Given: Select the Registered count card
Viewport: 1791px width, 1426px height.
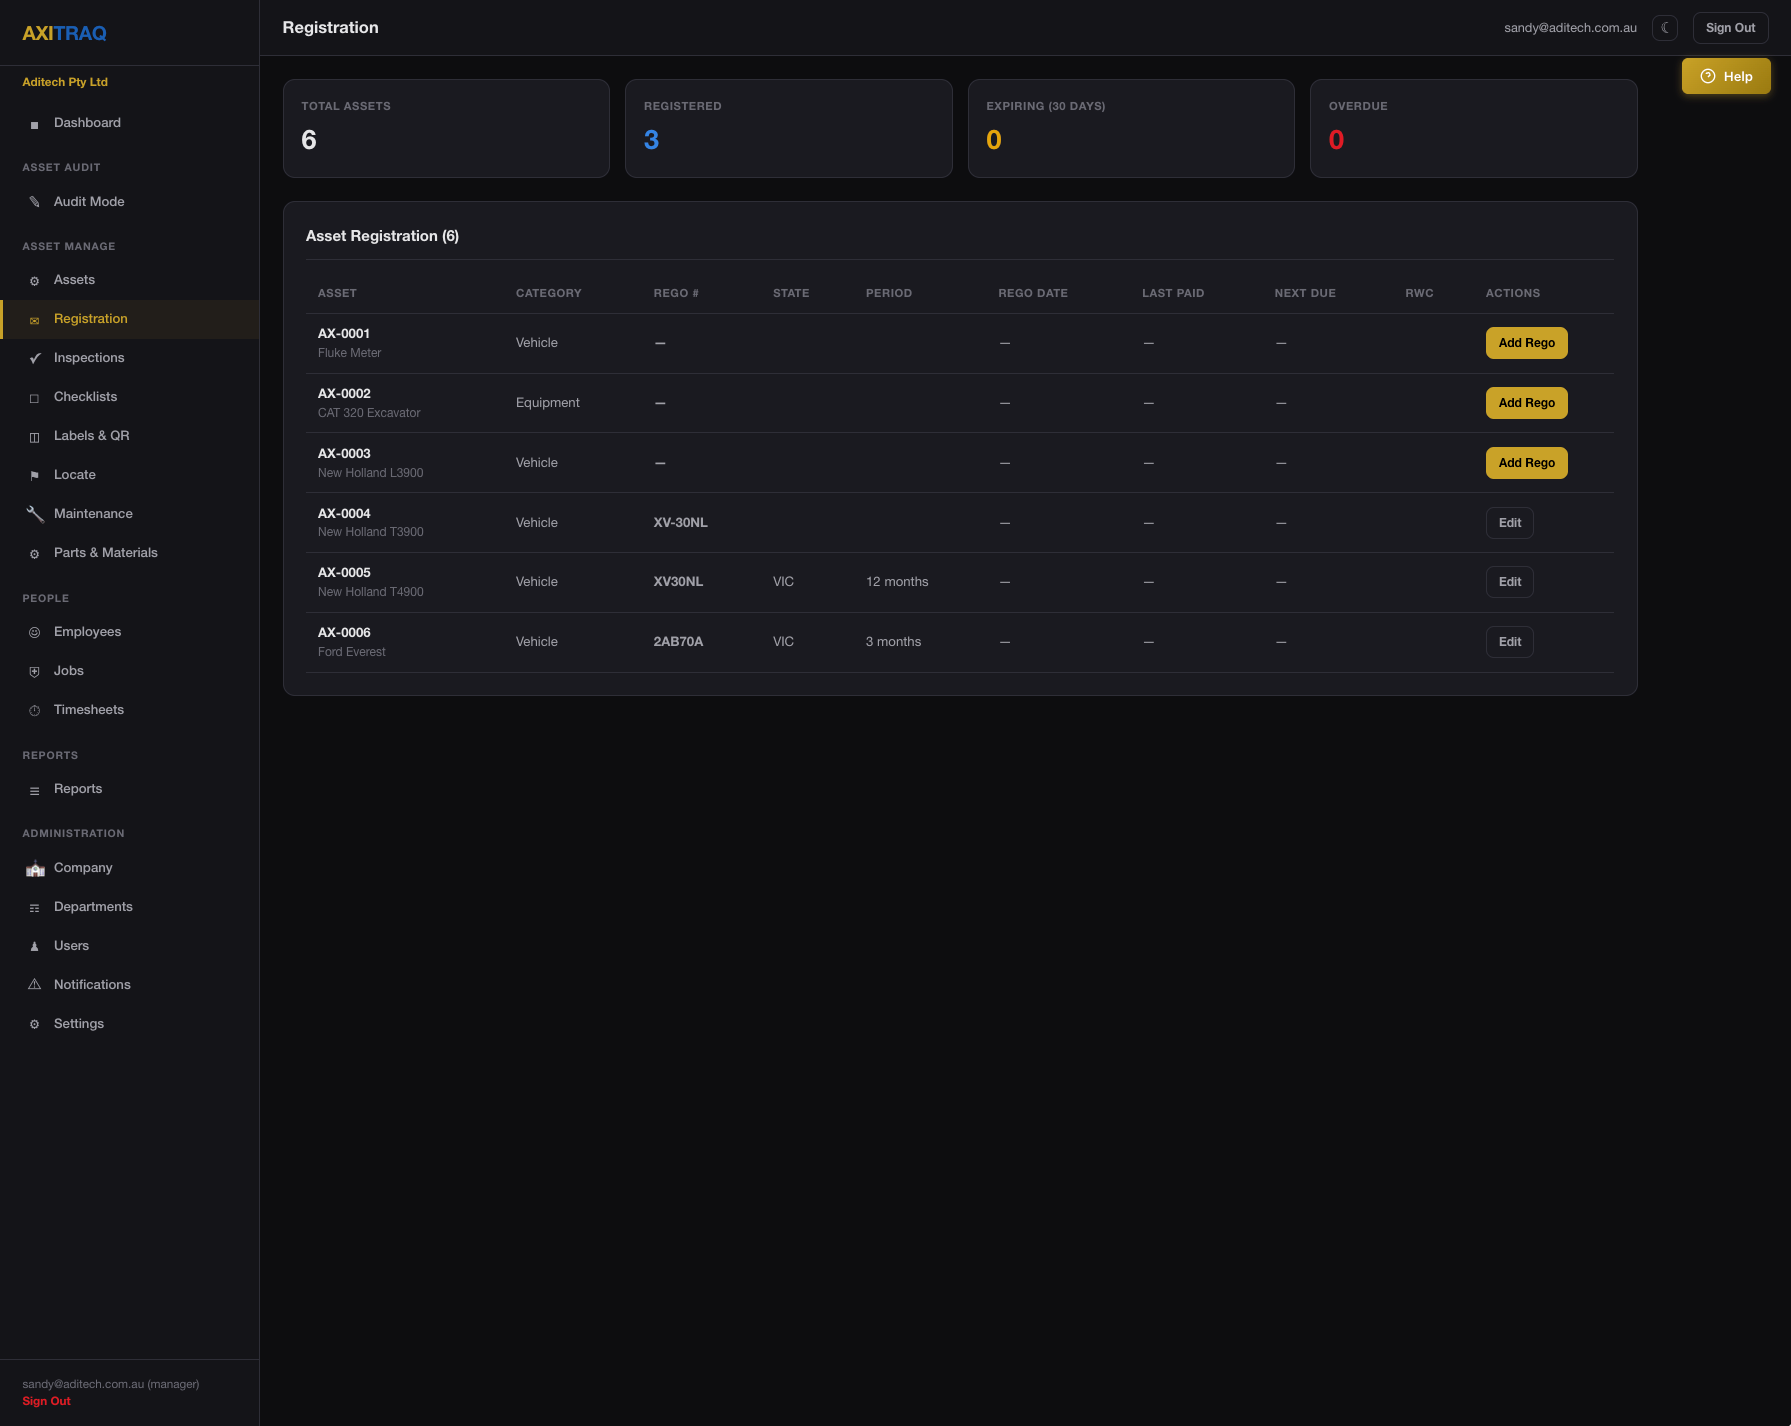Looking at the screenshot, I should pos(788,129).
